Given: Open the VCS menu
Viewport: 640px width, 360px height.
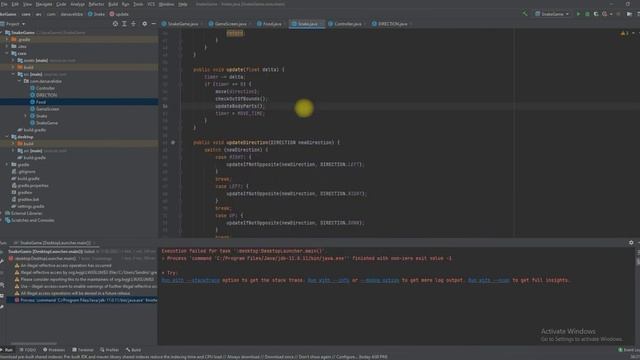Looking at the screenshot, I should (151, 4).
